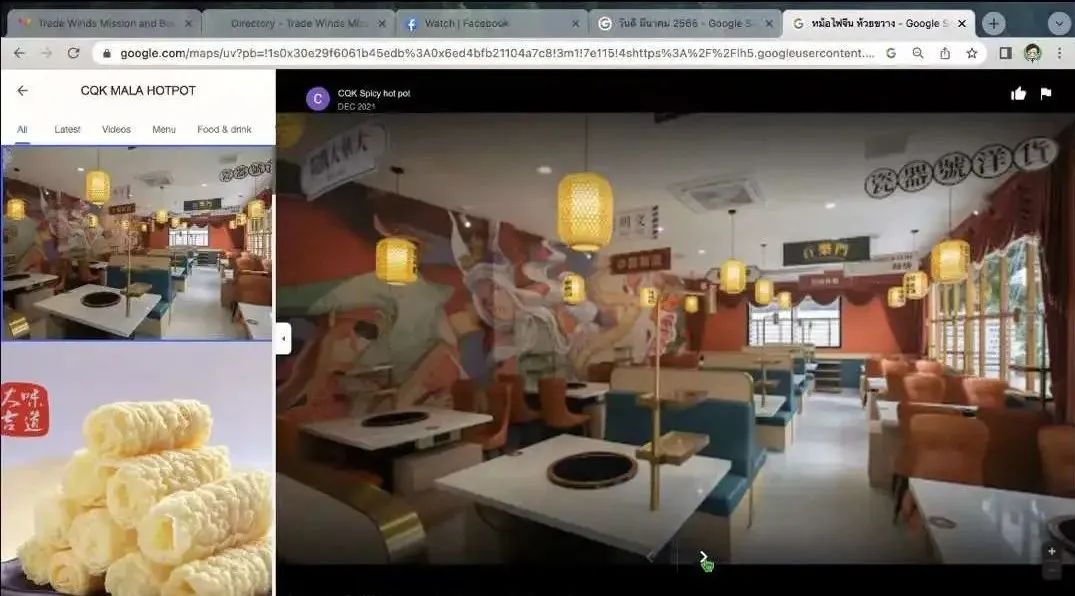Like the photo with the thumbs up icon
Viewport: 1075px width, 596px height.
click(1018, 93)
